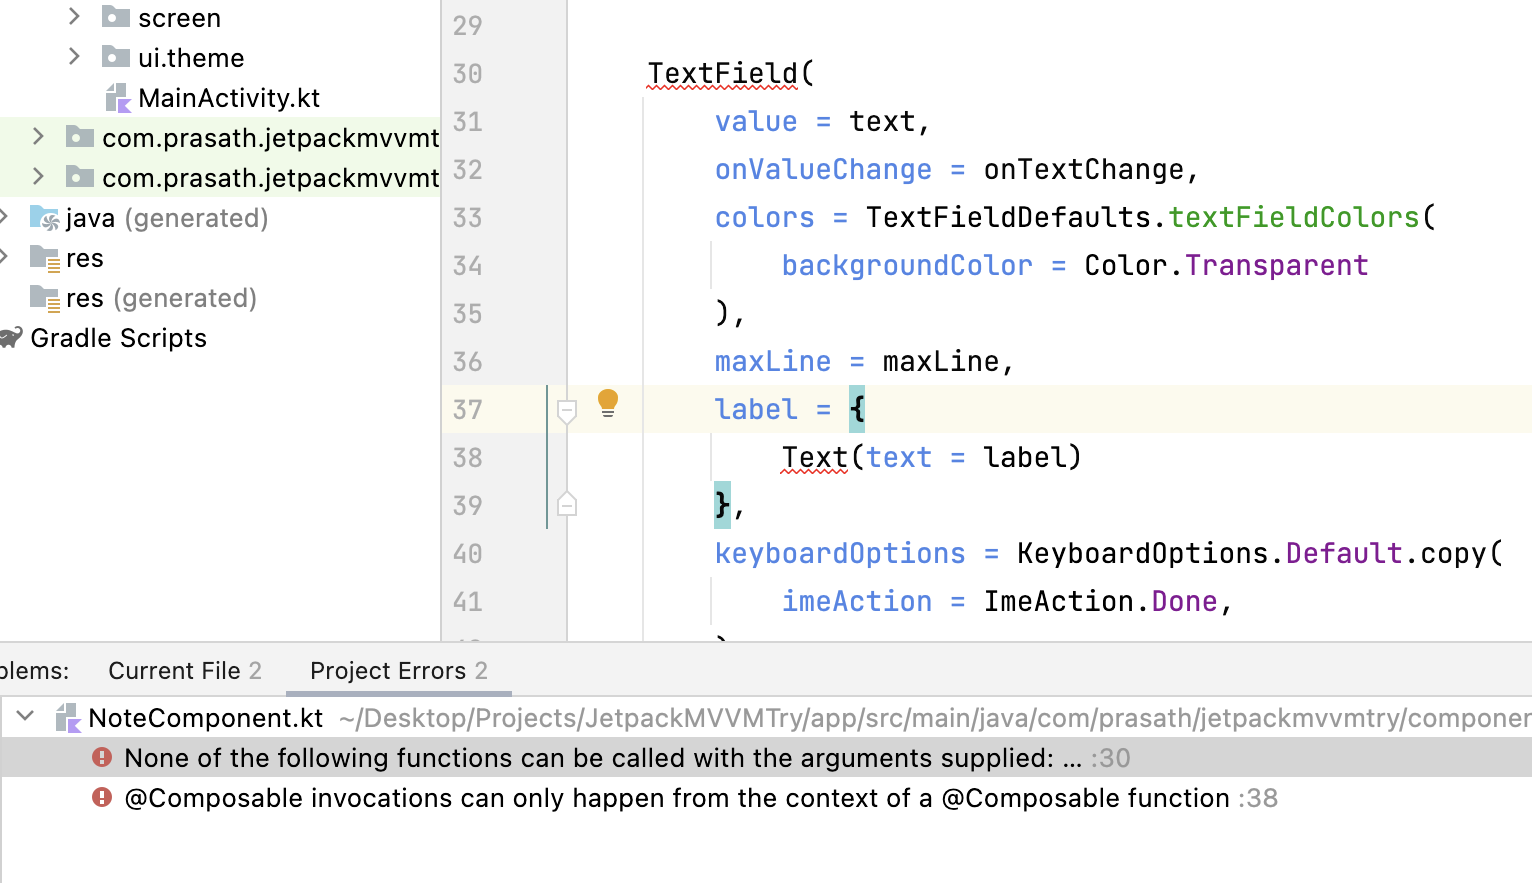This screenshot has width=1532, height=883.
Task: Switch to the Project Errors tab
Action: coord(399,670)
